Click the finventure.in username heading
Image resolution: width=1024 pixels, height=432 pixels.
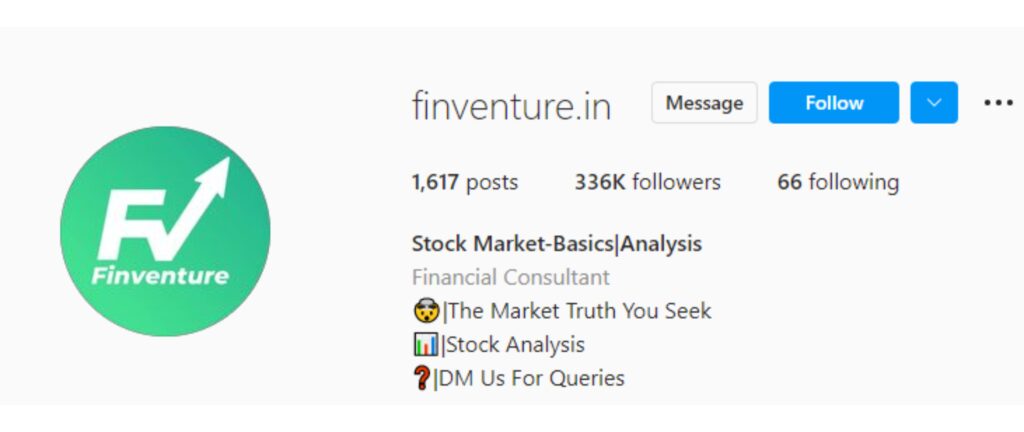click(x=511, y=106)
